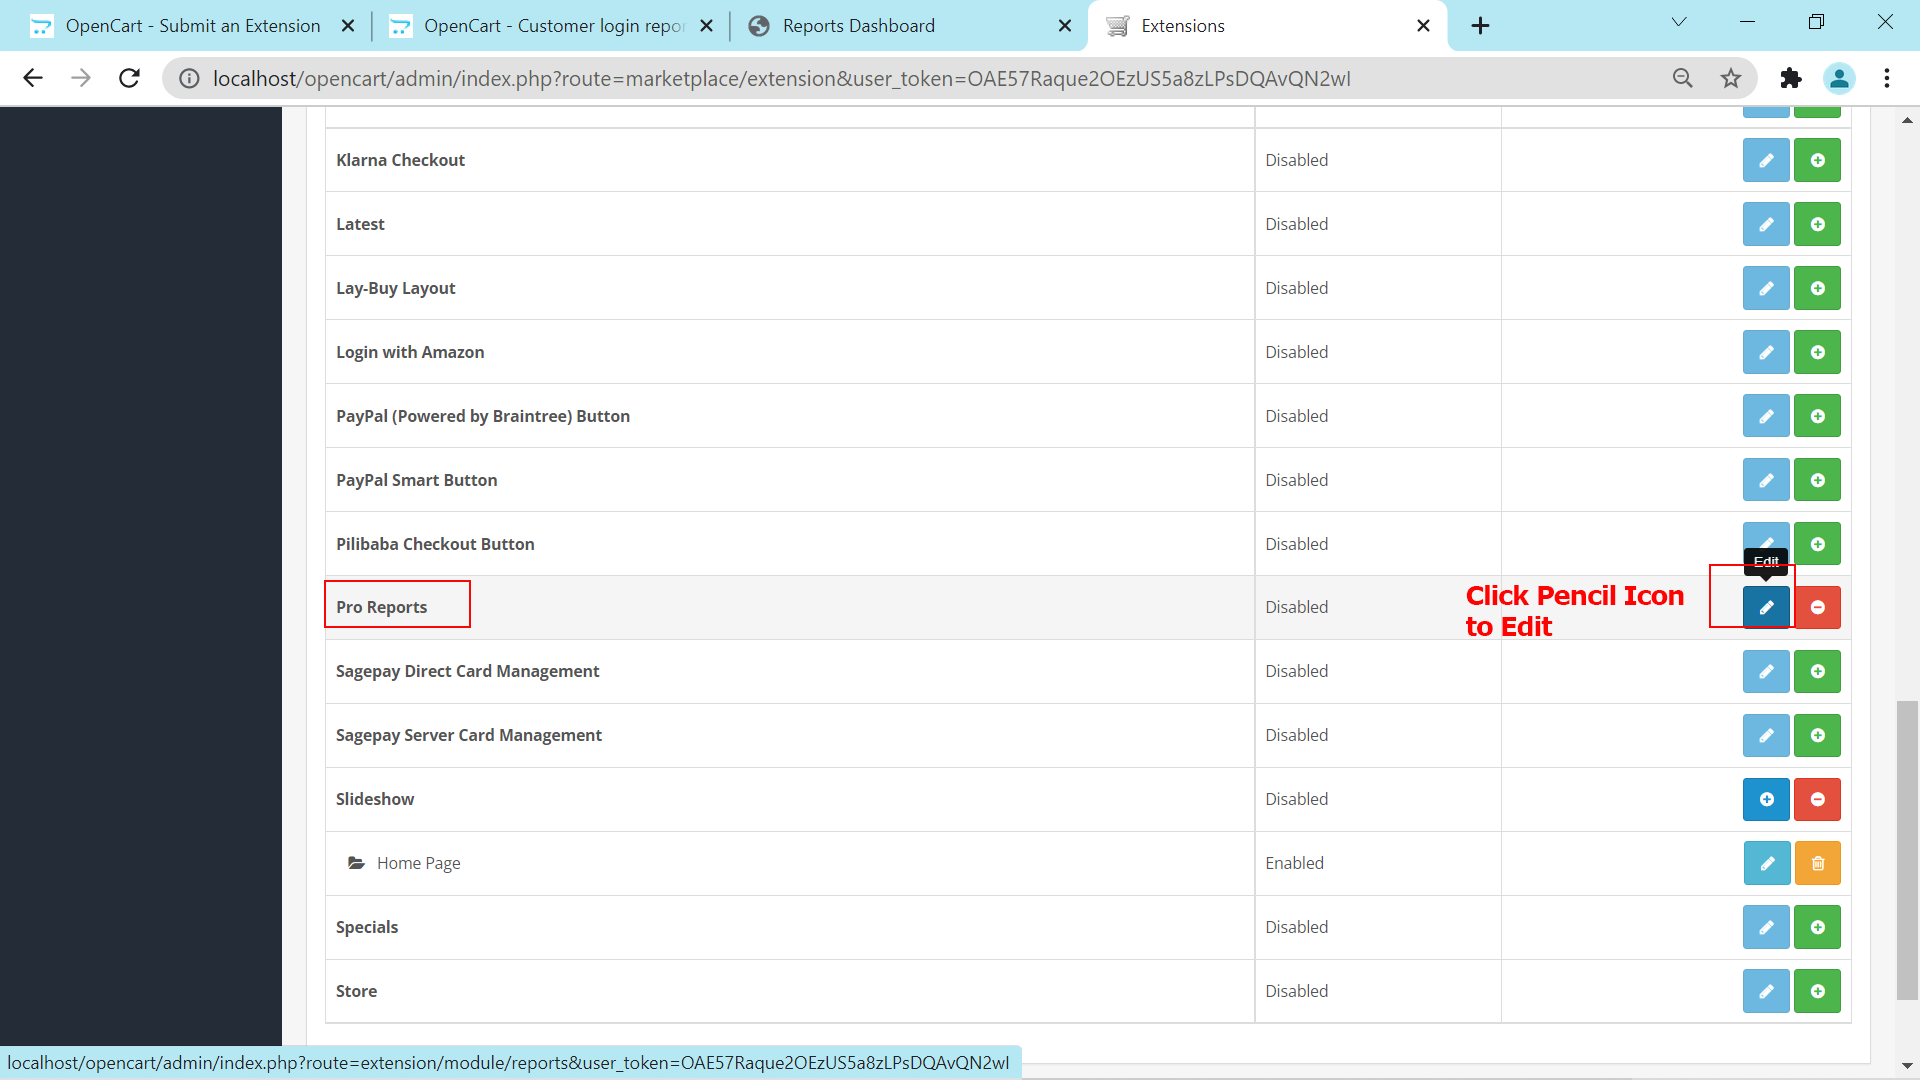The width and height of the screenshot is (1920, 1080).
Task: Install Login with Amazon module
Action: click(1817, 352)
